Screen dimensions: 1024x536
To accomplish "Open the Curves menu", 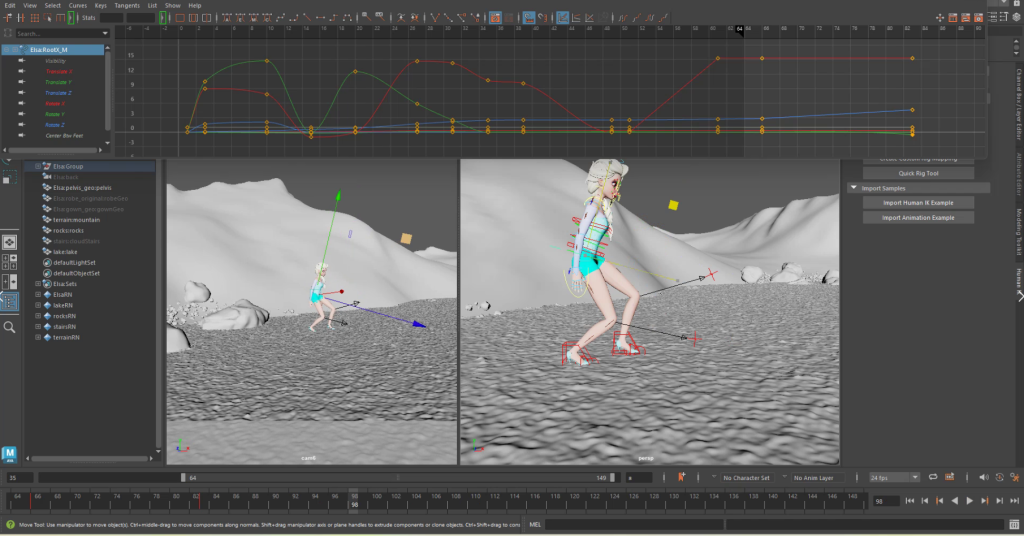I will tap(78, 5).
